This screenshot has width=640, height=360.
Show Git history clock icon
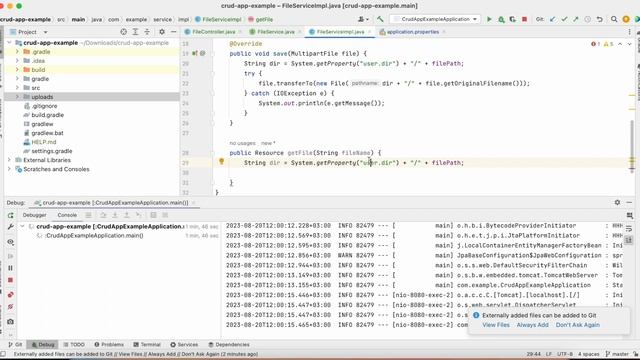coord(587,19)
